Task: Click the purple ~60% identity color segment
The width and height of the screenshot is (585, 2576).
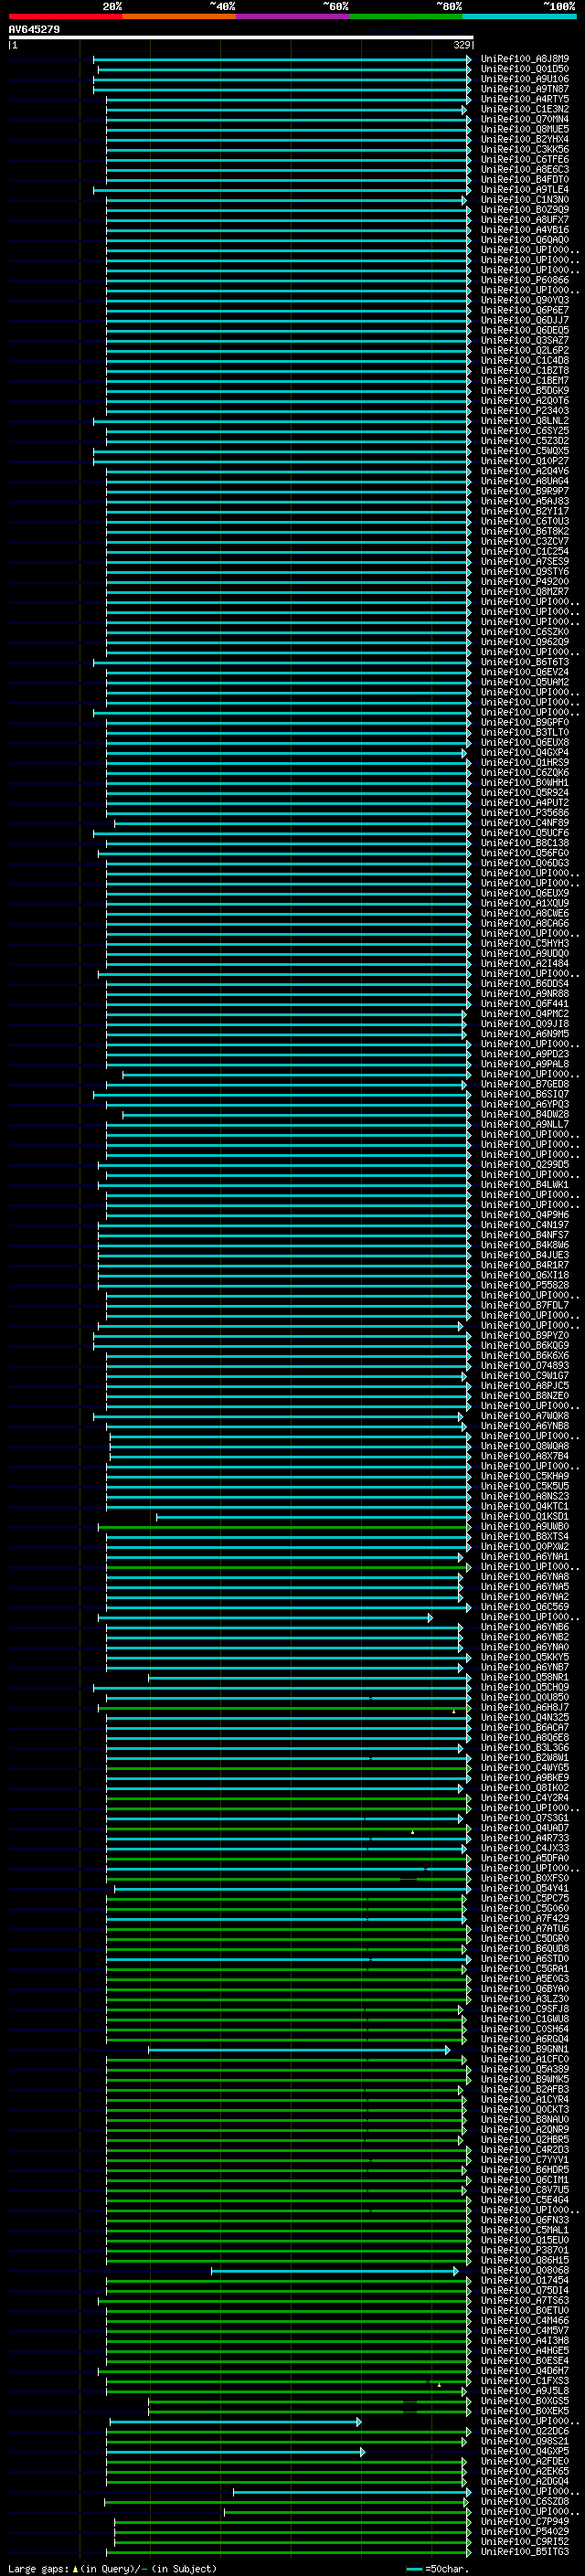Action: pyautogui.click(x=293, y=16)
